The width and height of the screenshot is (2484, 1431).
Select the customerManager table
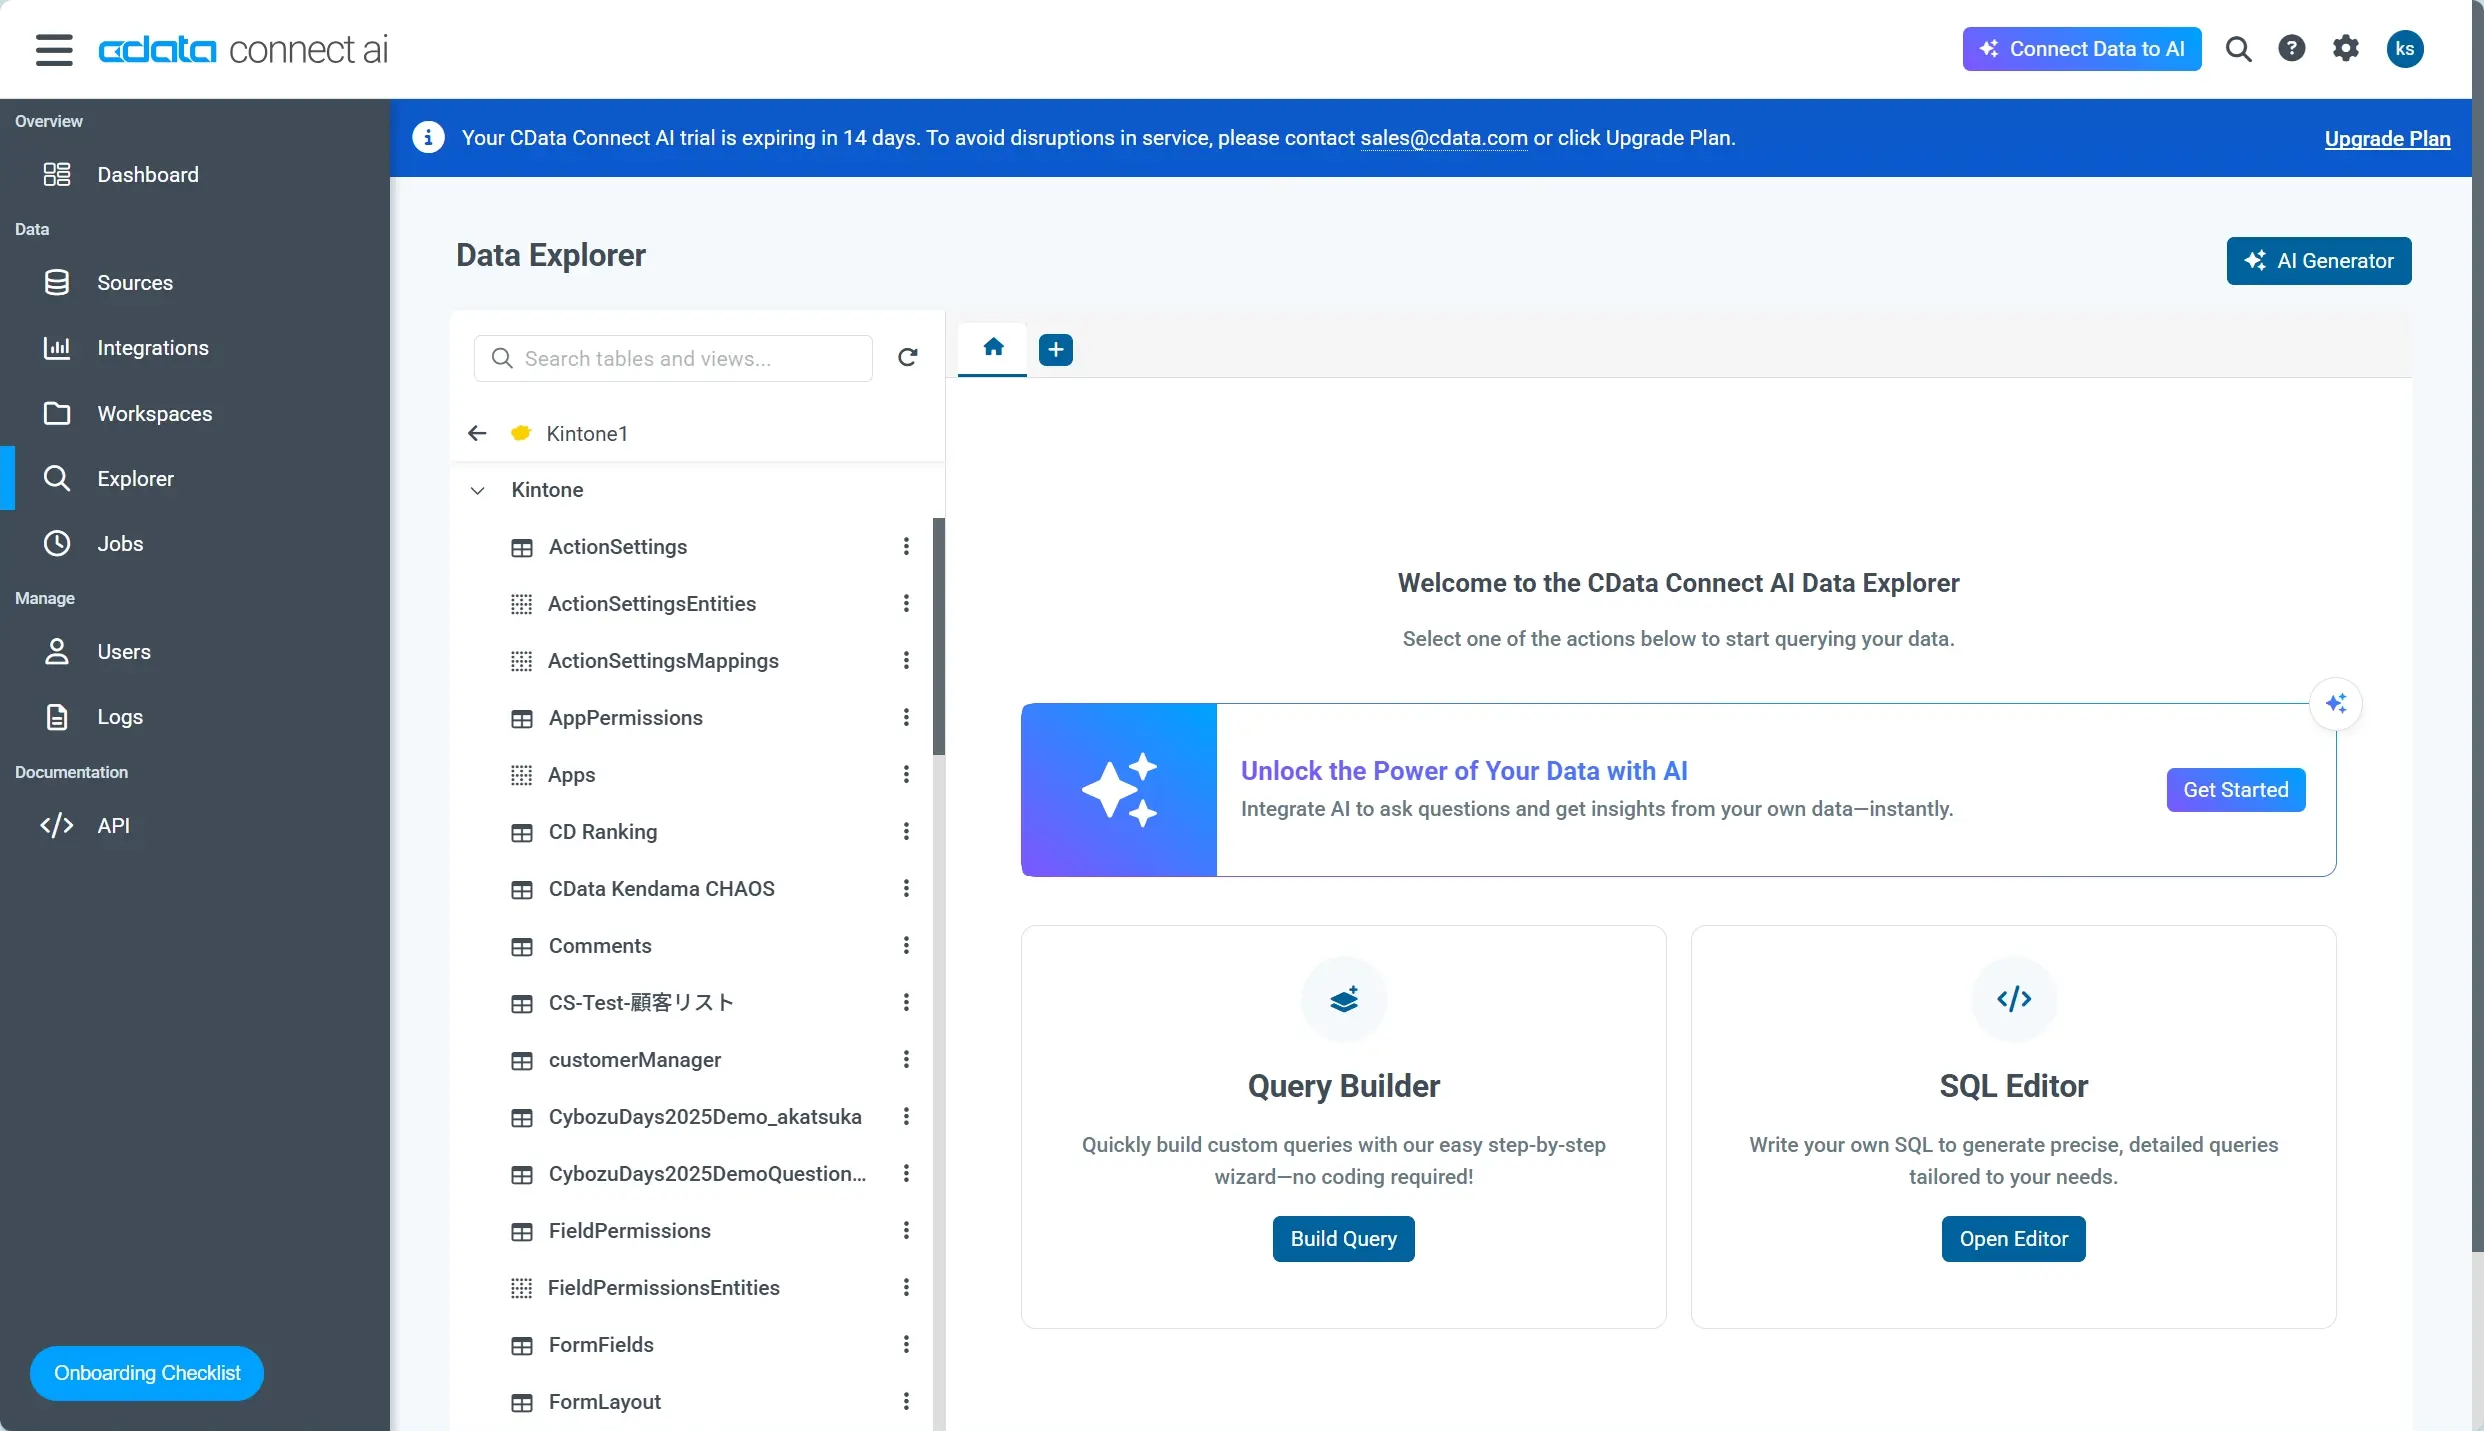click(x=634, y=1059)
